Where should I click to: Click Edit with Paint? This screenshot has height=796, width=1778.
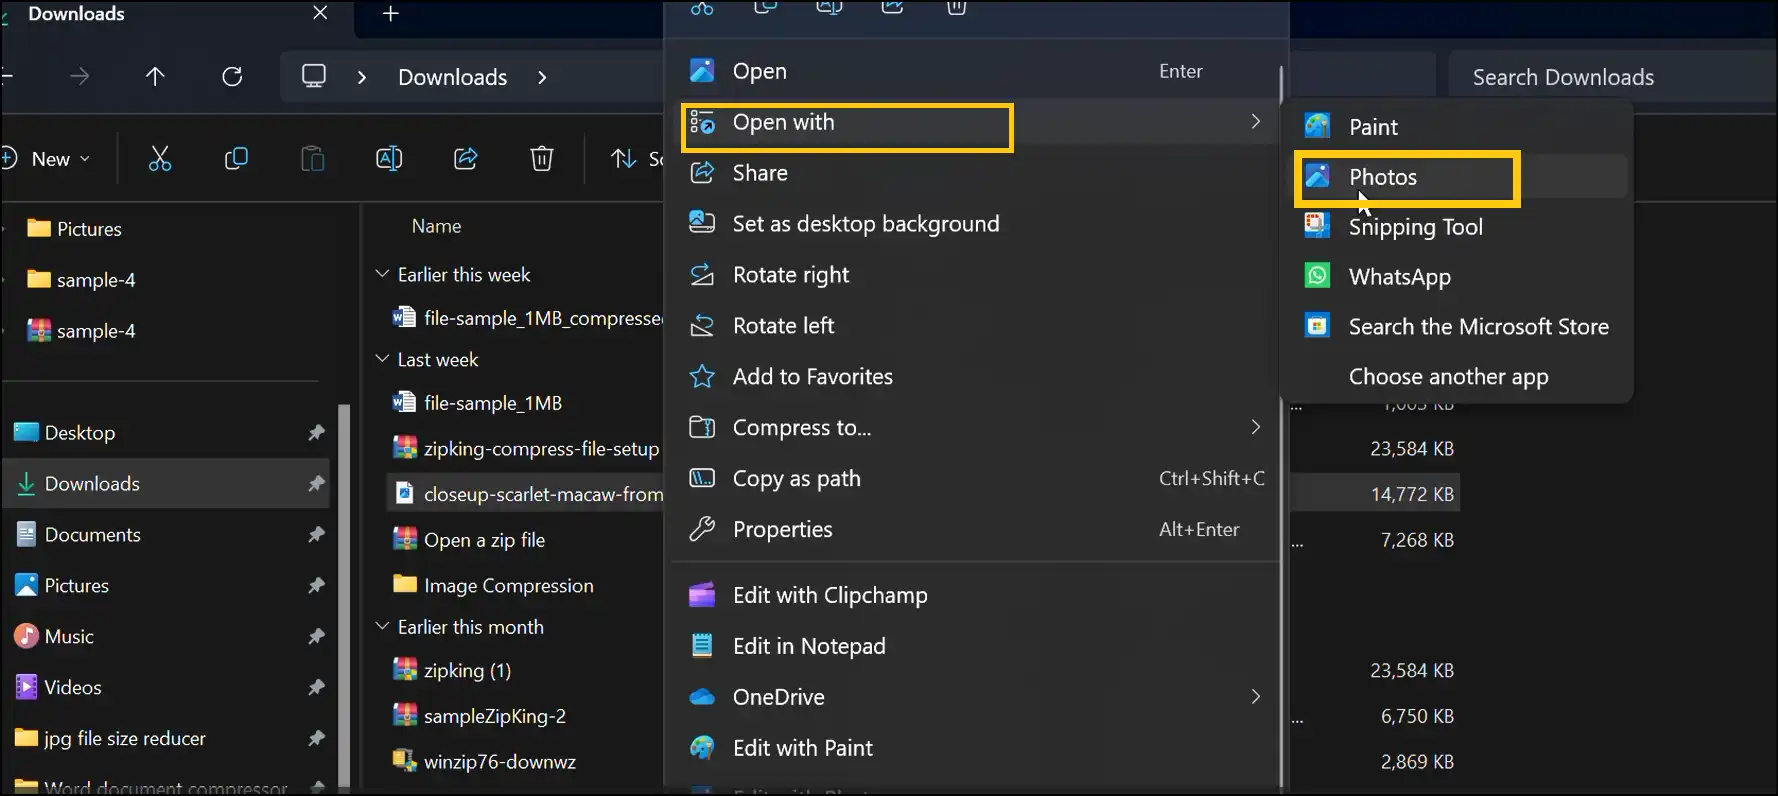[975, 749]
